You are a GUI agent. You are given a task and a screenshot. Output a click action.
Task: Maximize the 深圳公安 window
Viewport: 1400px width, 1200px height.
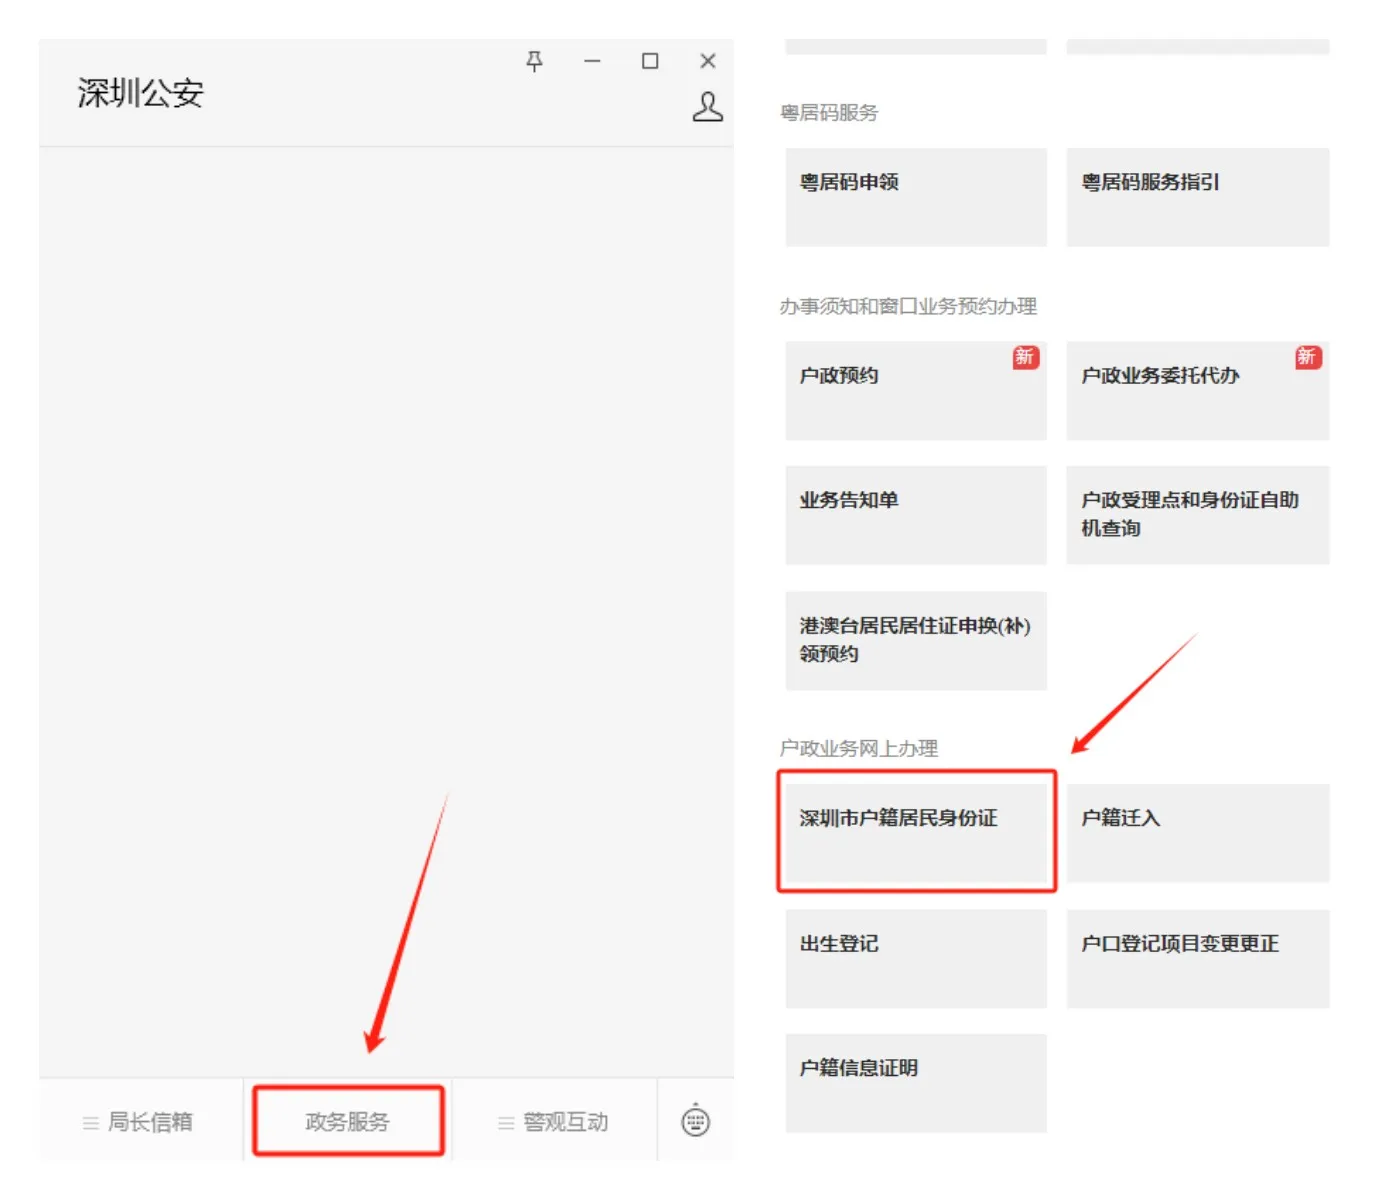(x=650, y=61)
